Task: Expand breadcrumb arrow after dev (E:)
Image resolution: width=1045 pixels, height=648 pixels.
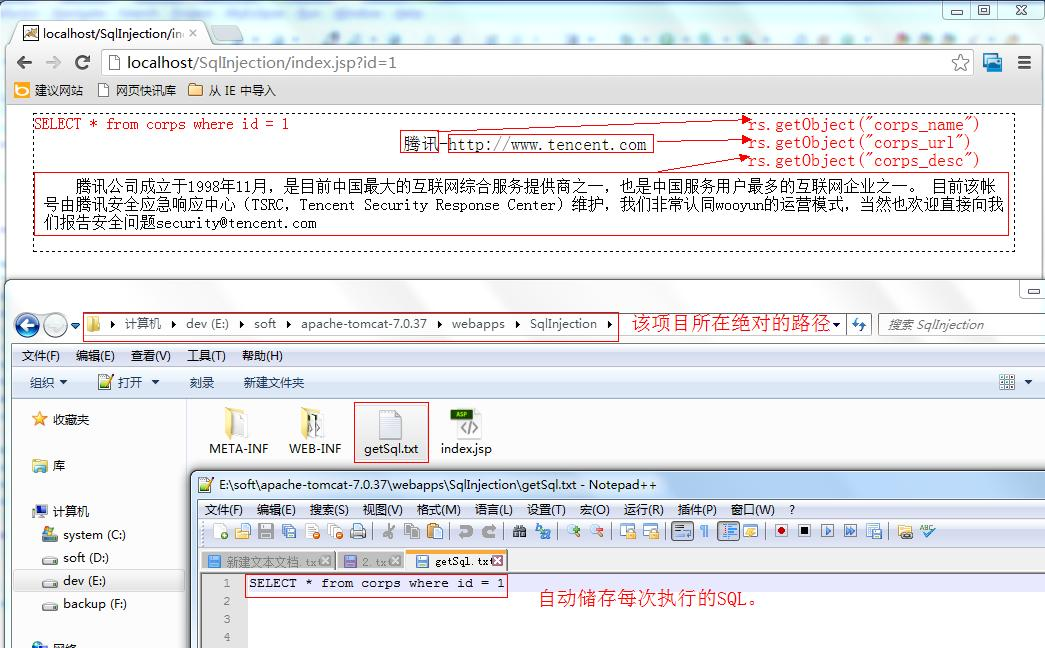Action: (241, 324)
